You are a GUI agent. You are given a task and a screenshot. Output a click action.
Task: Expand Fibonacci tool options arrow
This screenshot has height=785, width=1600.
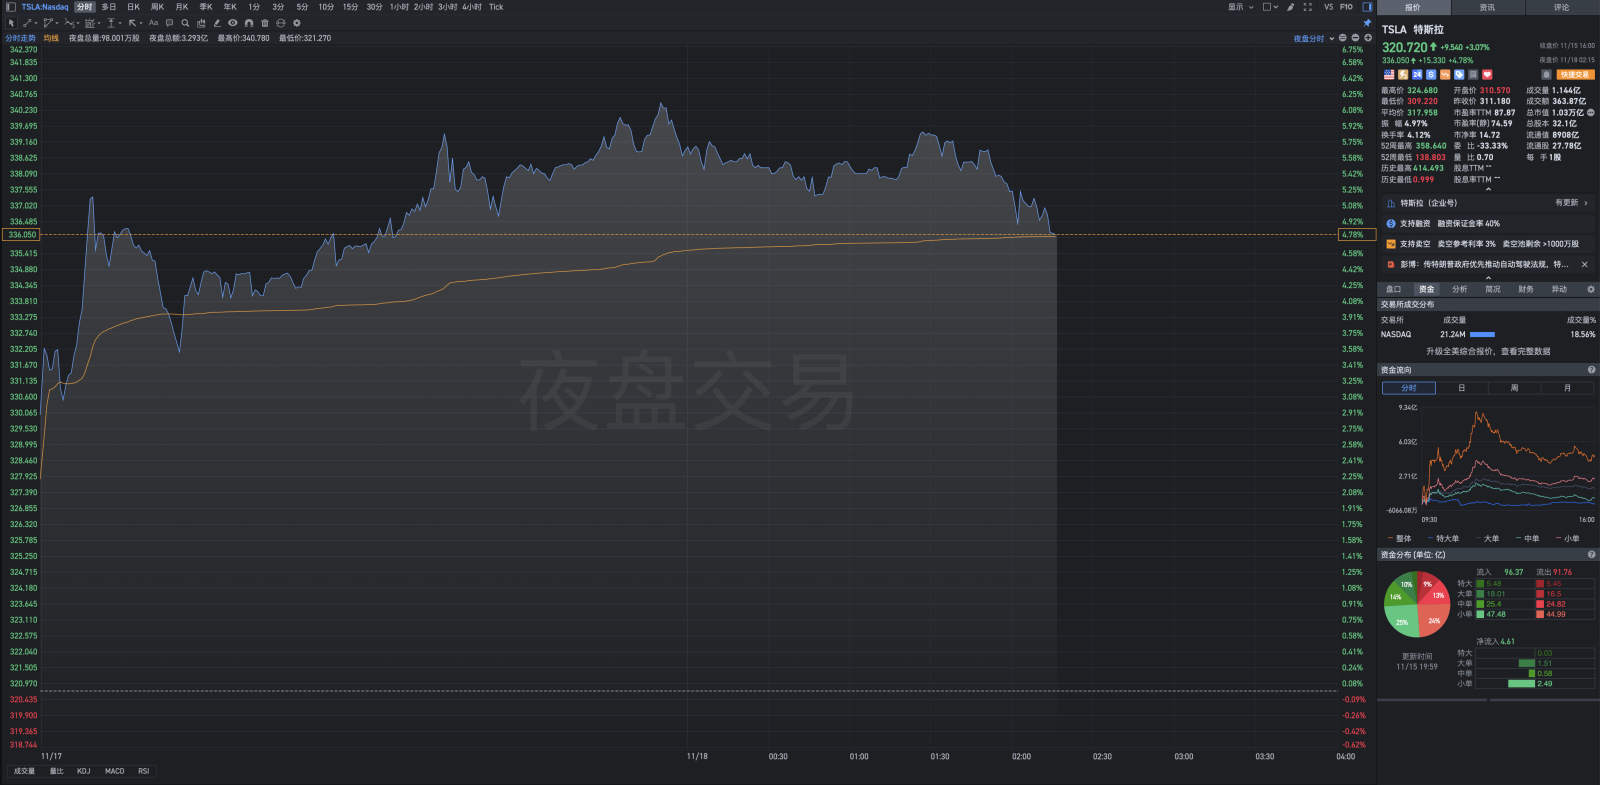coord(99,23)
